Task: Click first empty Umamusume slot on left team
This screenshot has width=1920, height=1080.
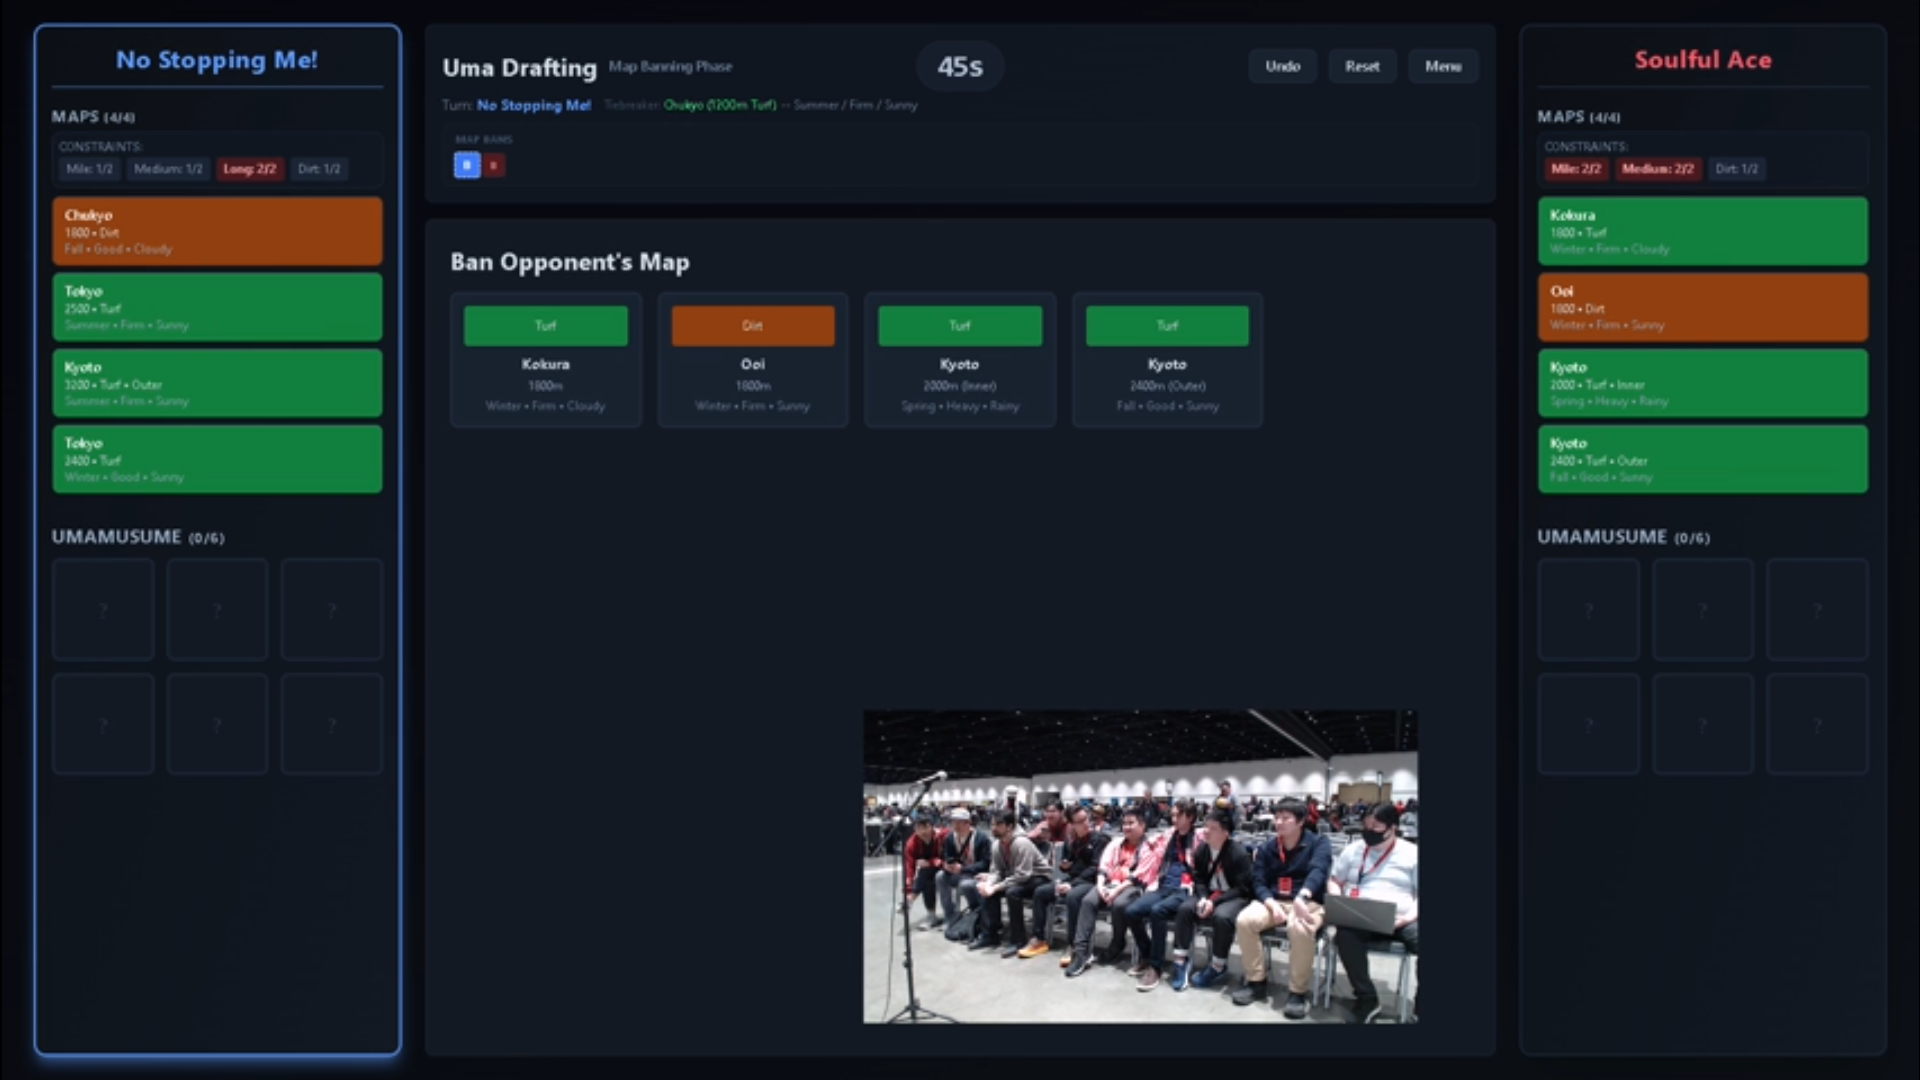Action: point(103,609)
